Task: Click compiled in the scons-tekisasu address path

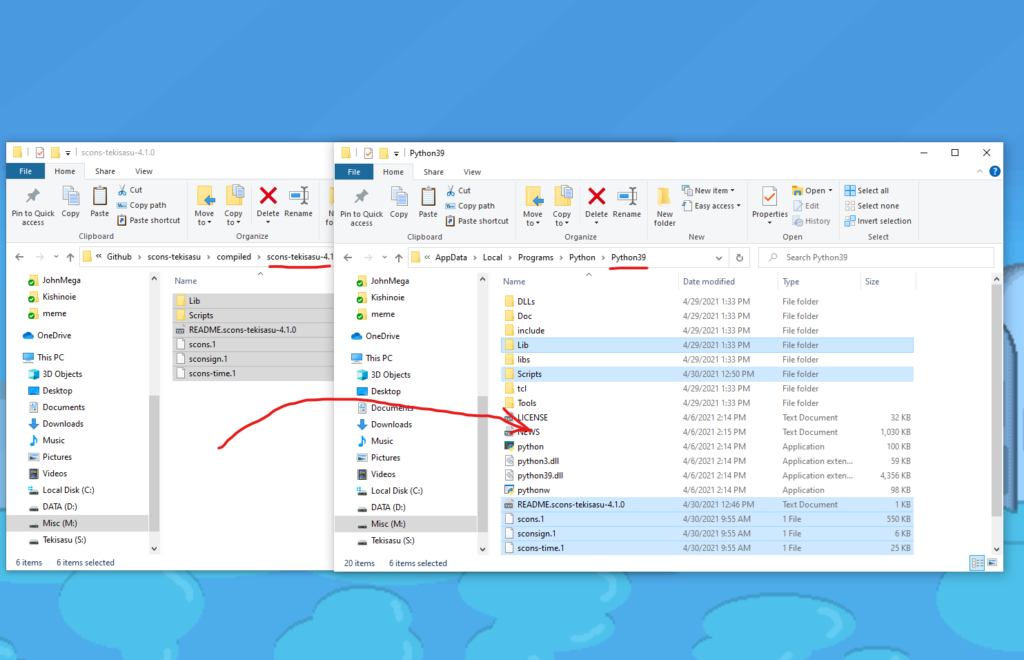Action: pos(234,257)
